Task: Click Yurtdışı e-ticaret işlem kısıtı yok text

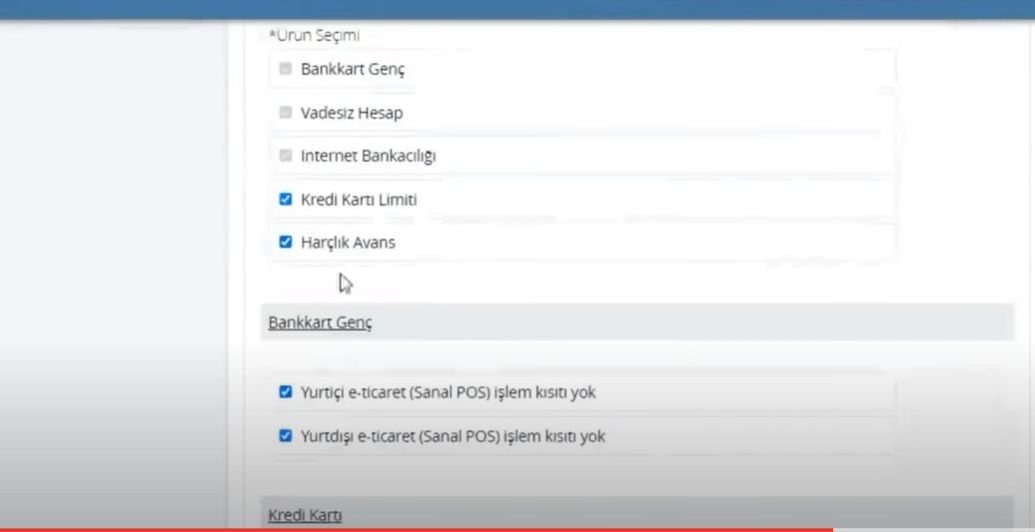Action: coord(453,436)
